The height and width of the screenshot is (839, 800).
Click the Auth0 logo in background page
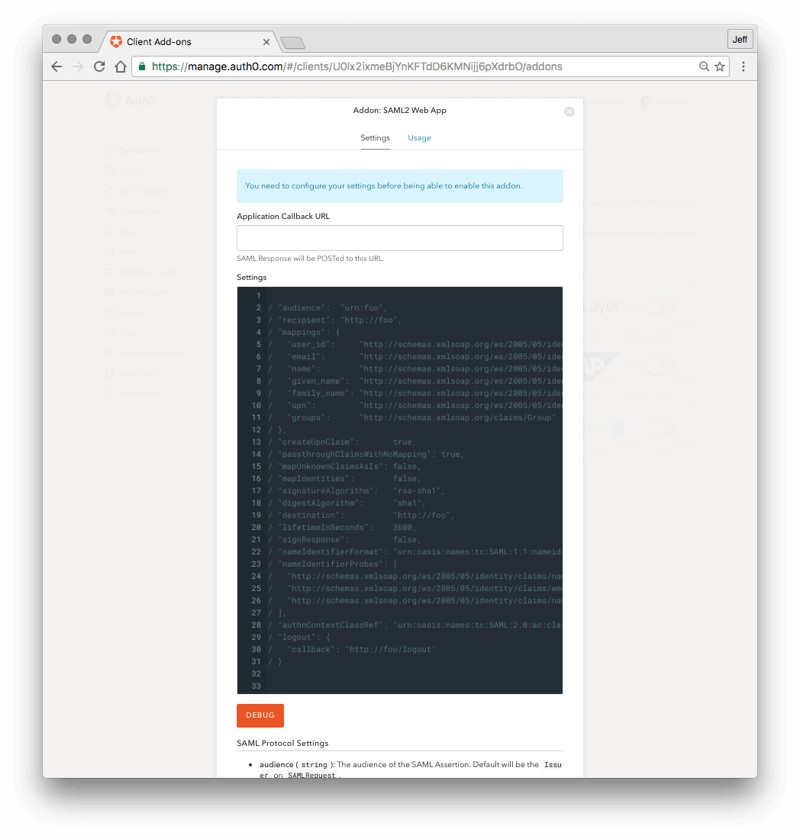click(131, 101)
